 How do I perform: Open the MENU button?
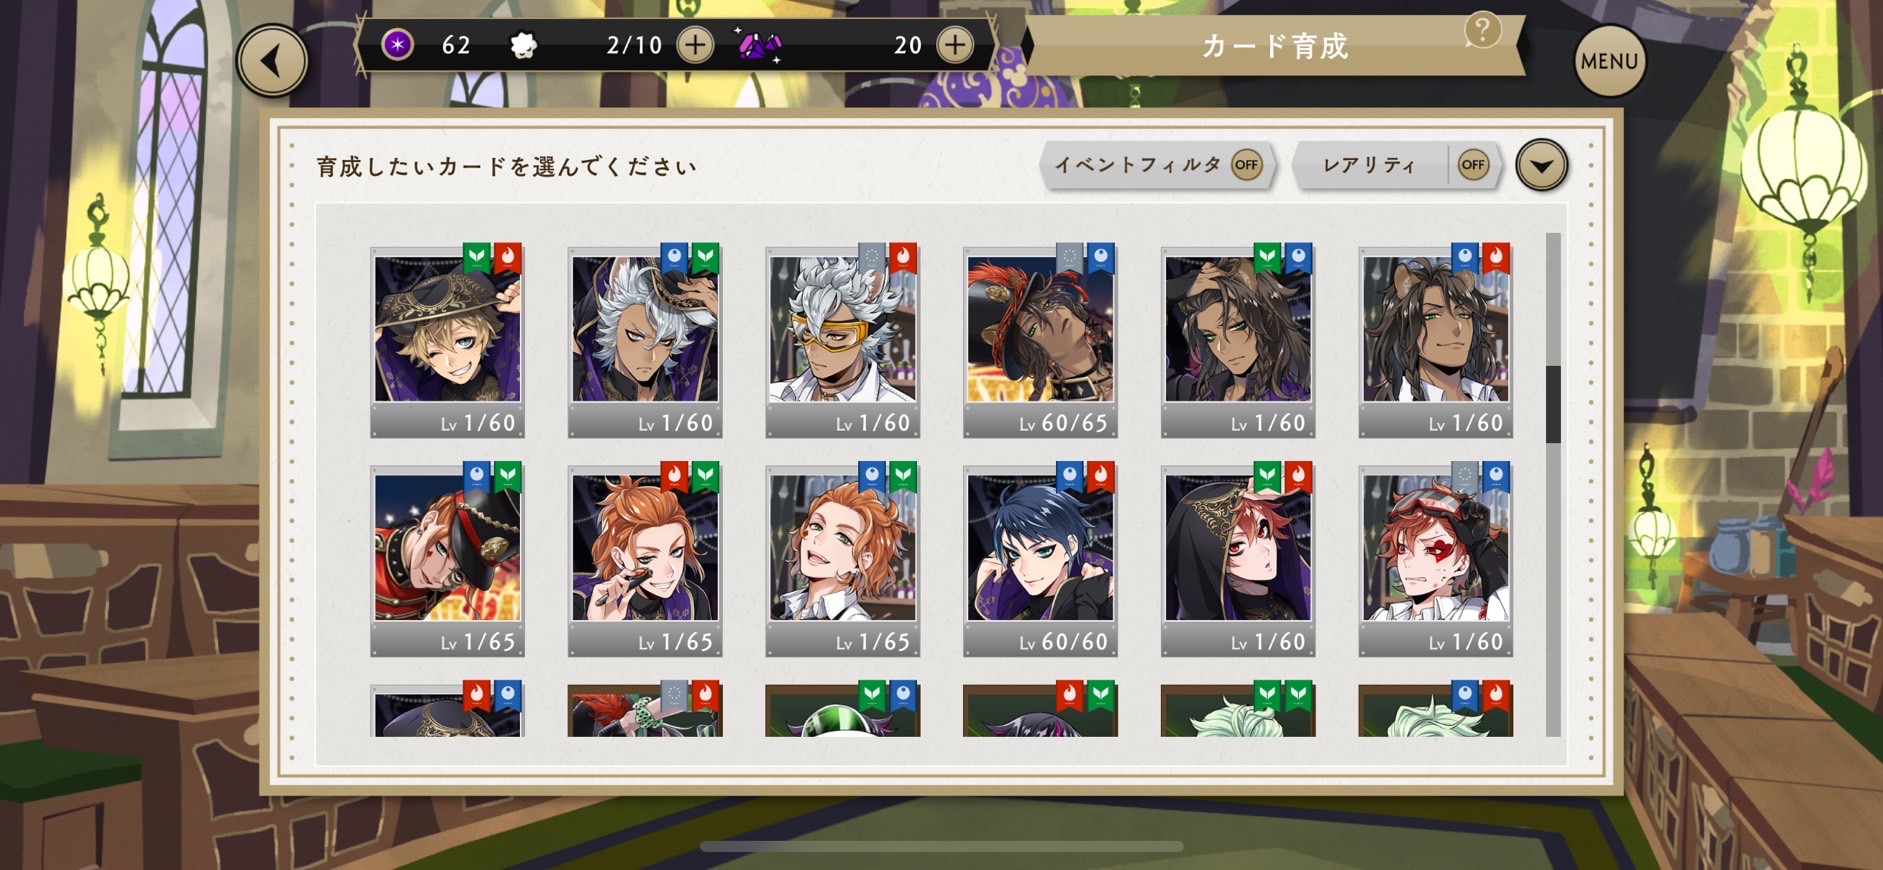1609,61
